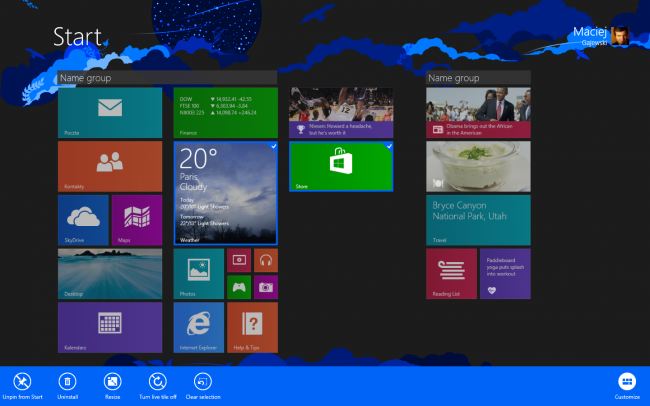
Task: Name the second tile group
Action: click(x=478, y=78)
